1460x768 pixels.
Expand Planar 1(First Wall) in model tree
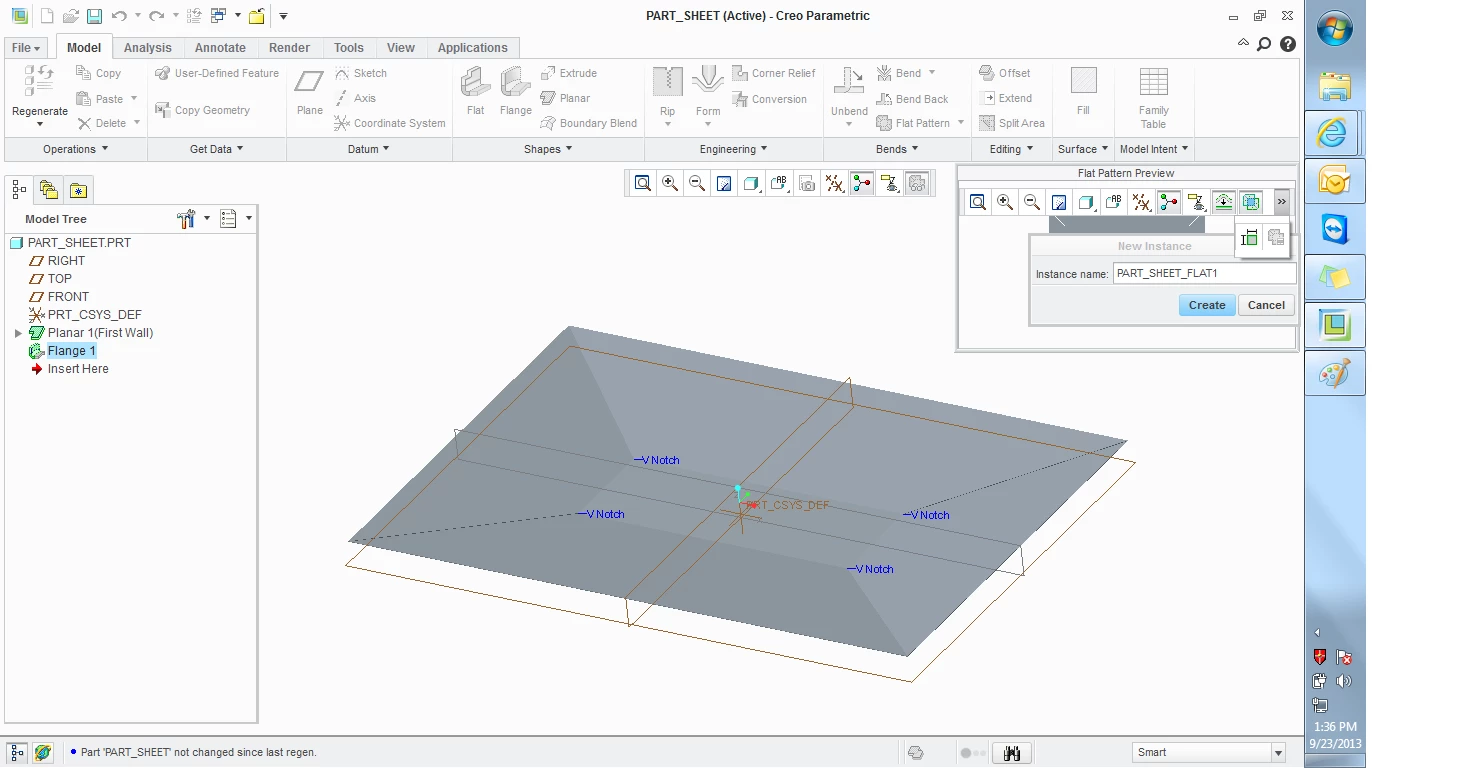[18, 333]
